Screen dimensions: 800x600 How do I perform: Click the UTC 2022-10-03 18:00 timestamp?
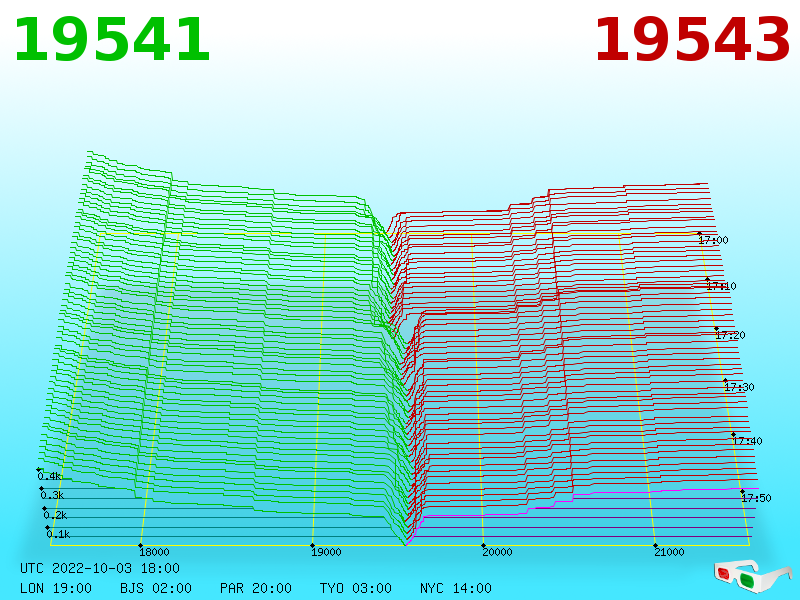tap(100, 568)
